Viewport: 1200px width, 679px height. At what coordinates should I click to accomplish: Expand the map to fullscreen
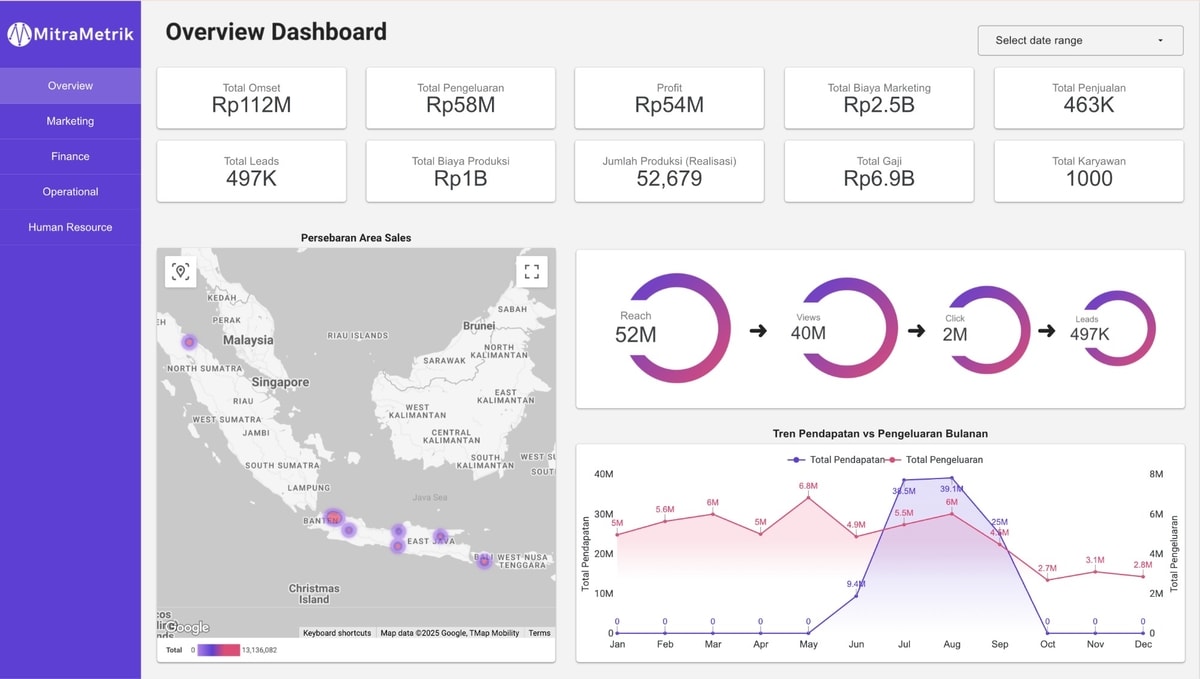click(531, 272)
